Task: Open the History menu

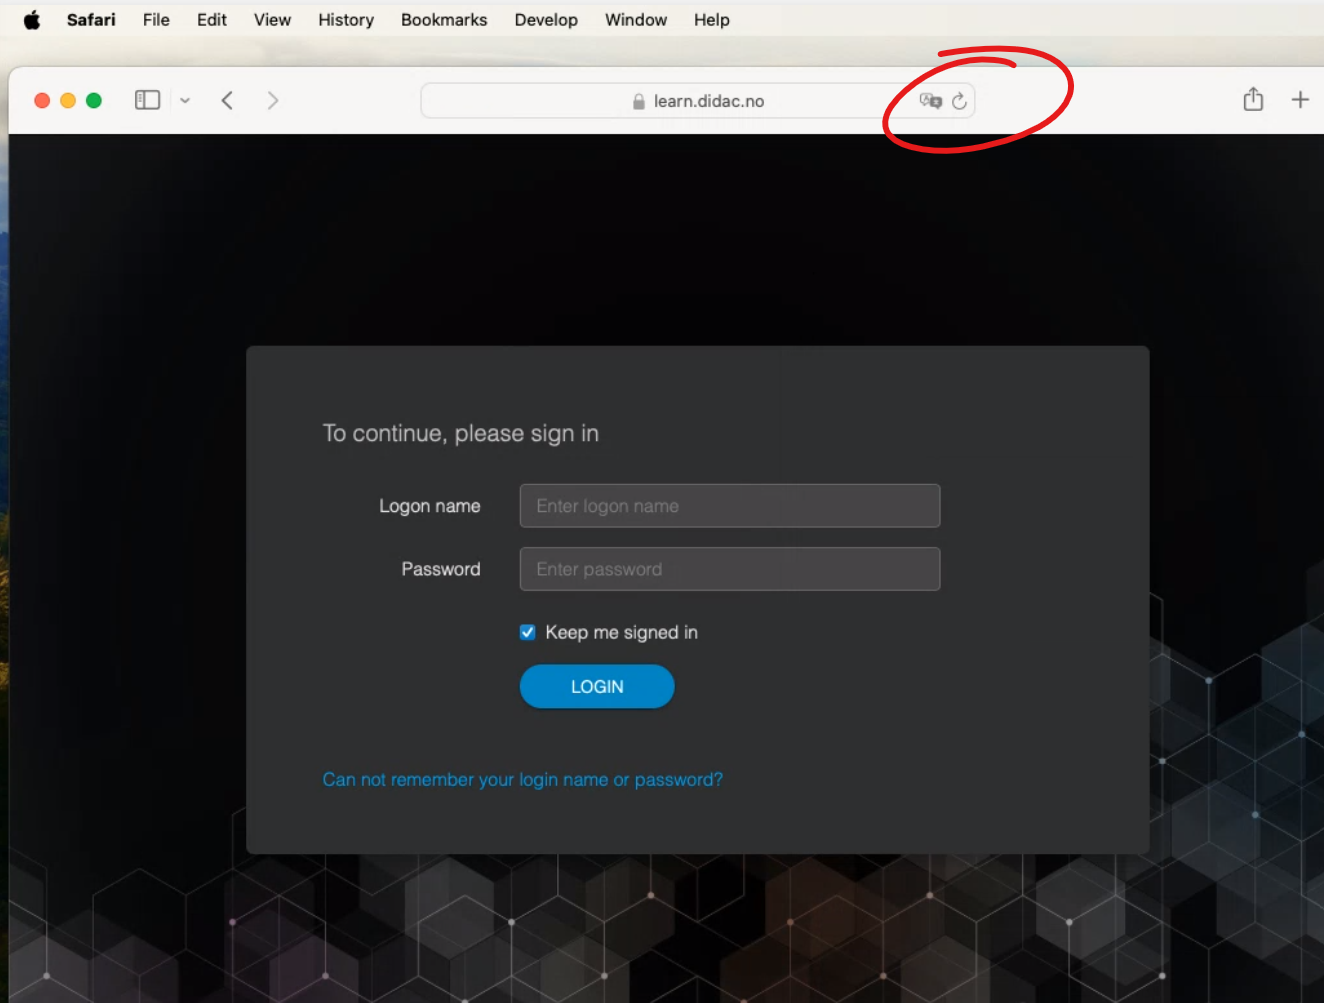Action: tap(345, 19)
